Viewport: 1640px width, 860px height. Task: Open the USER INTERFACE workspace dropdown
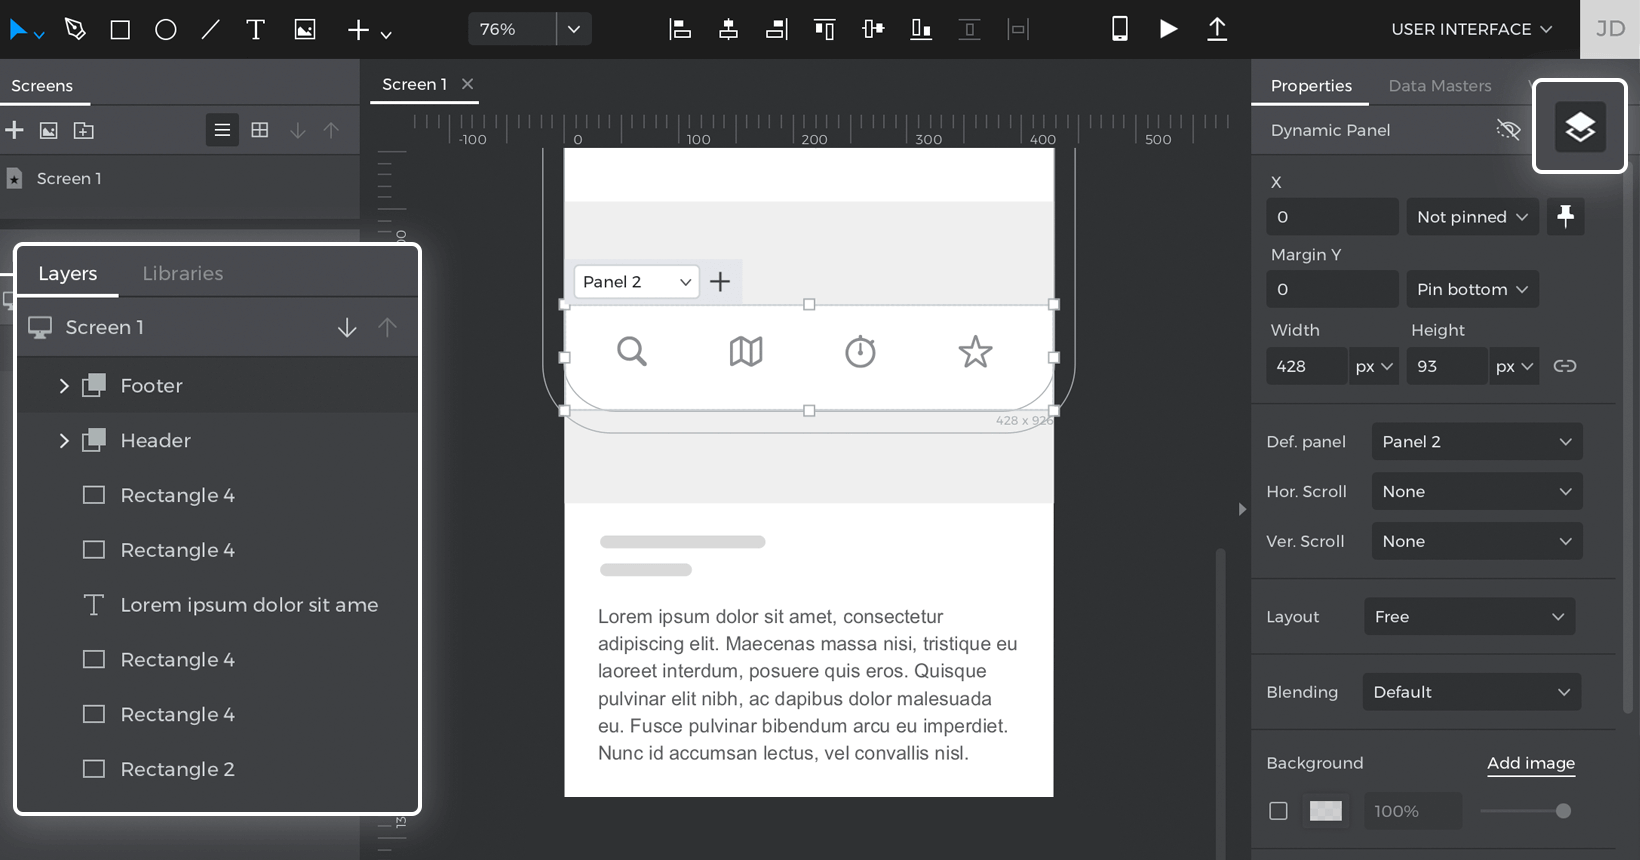pos(1472,29)
